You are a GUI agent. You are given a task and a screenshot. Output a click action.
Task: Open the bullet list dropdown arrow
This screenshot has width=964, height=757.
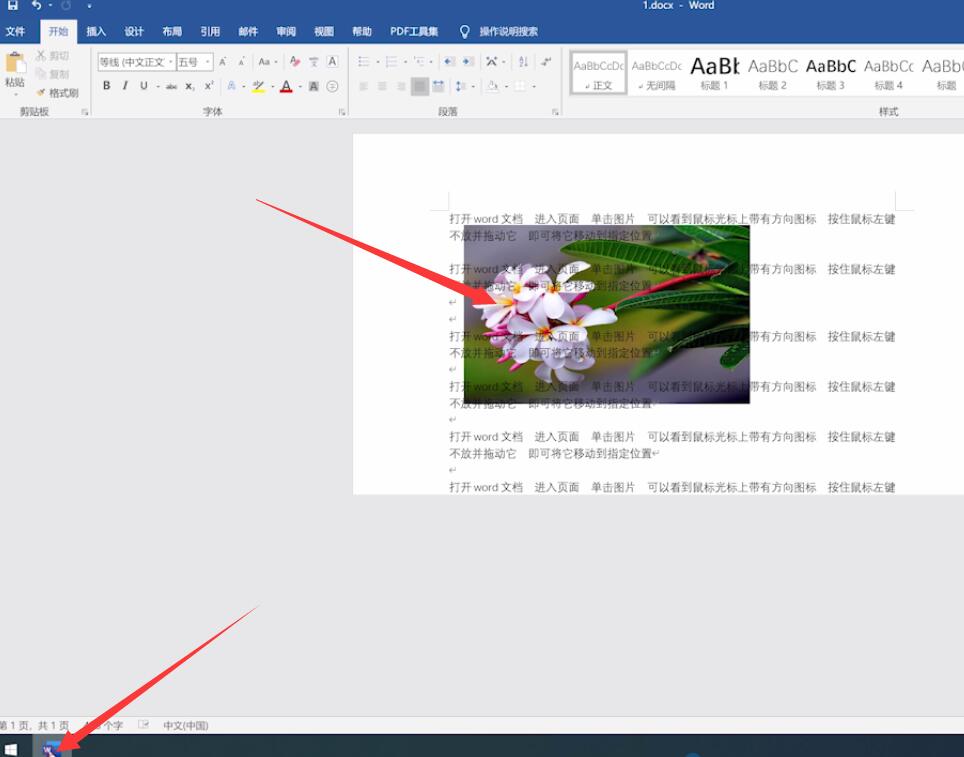377,61
